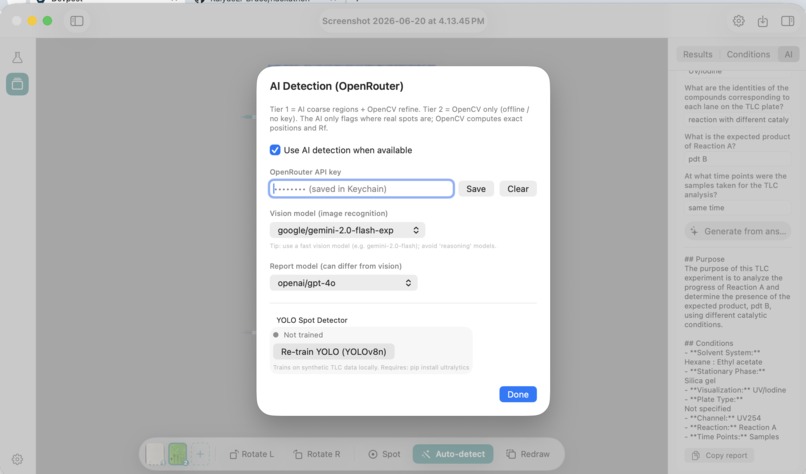This screenshot has height=474, width=806.
Task: Click the window title 'Screenshot 2026-06-20 at 4.13.45 PM'
Action: pos(403,21)
